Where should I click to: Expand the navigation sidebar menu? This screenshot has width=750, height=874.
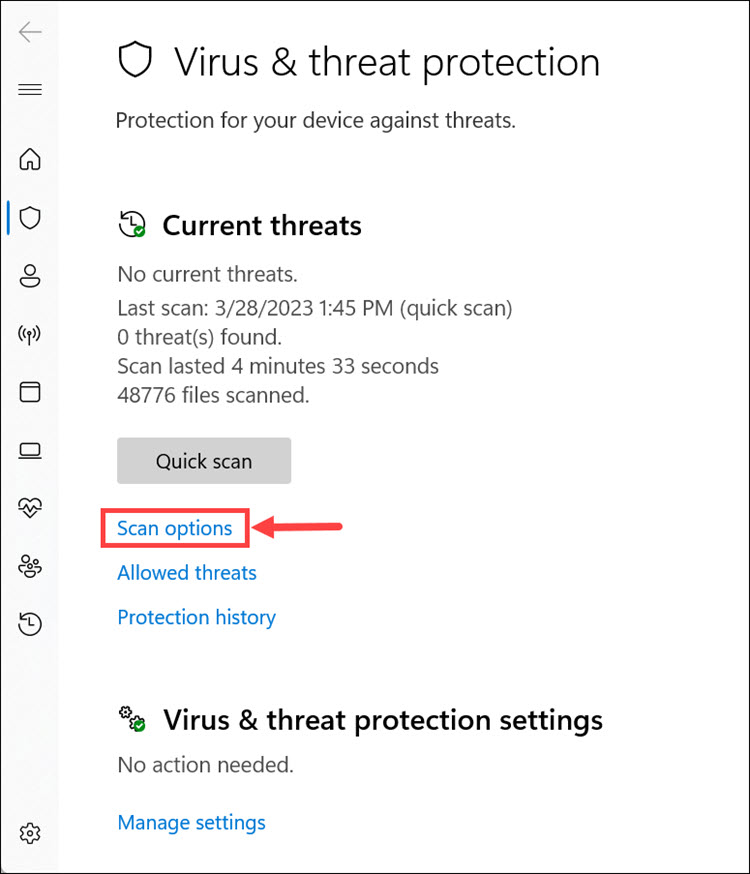coord(30,89)
